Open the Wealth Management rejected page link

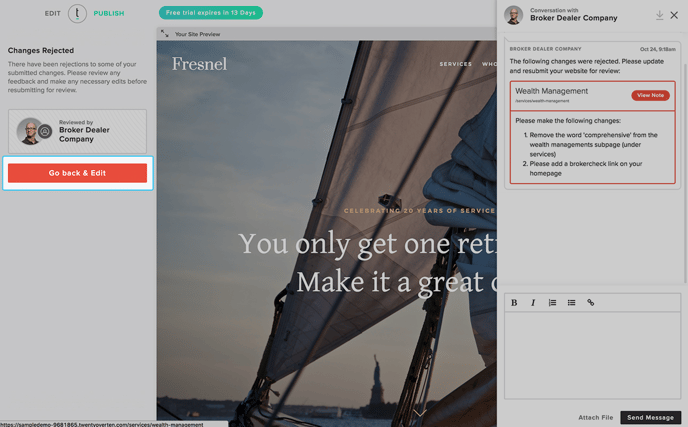(x=552, y=91)
